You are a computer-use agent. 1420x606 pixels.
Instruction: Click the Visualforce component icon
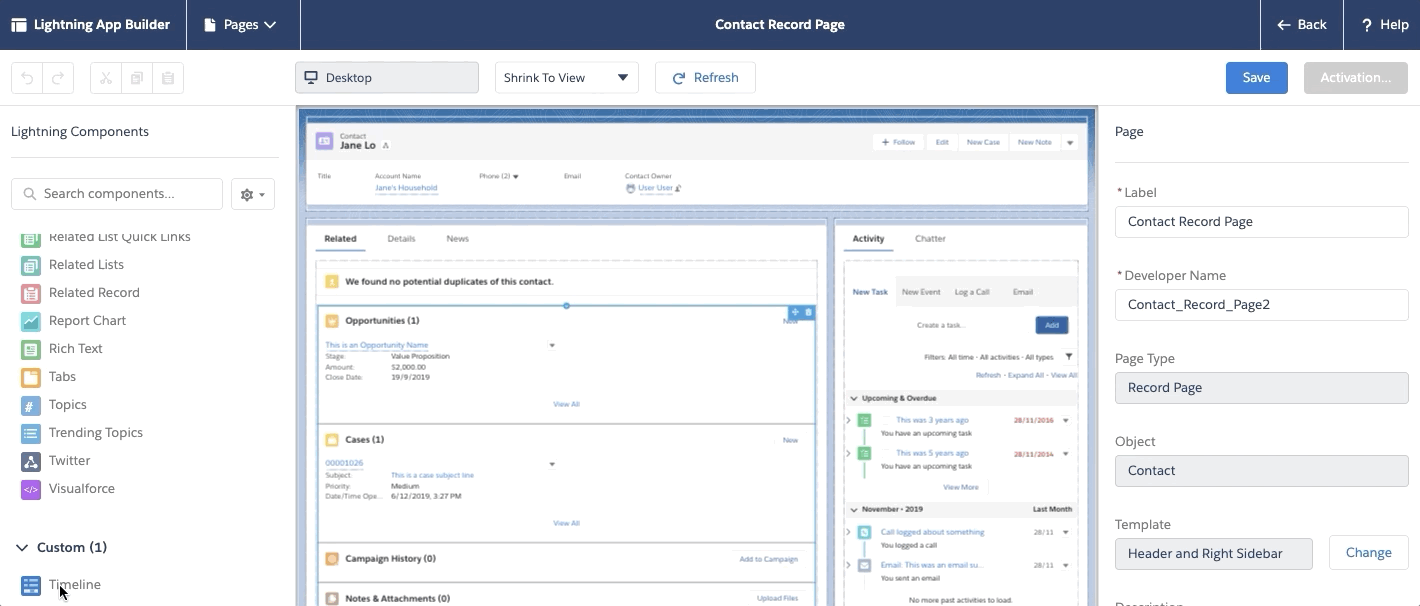tap(31, 489)
